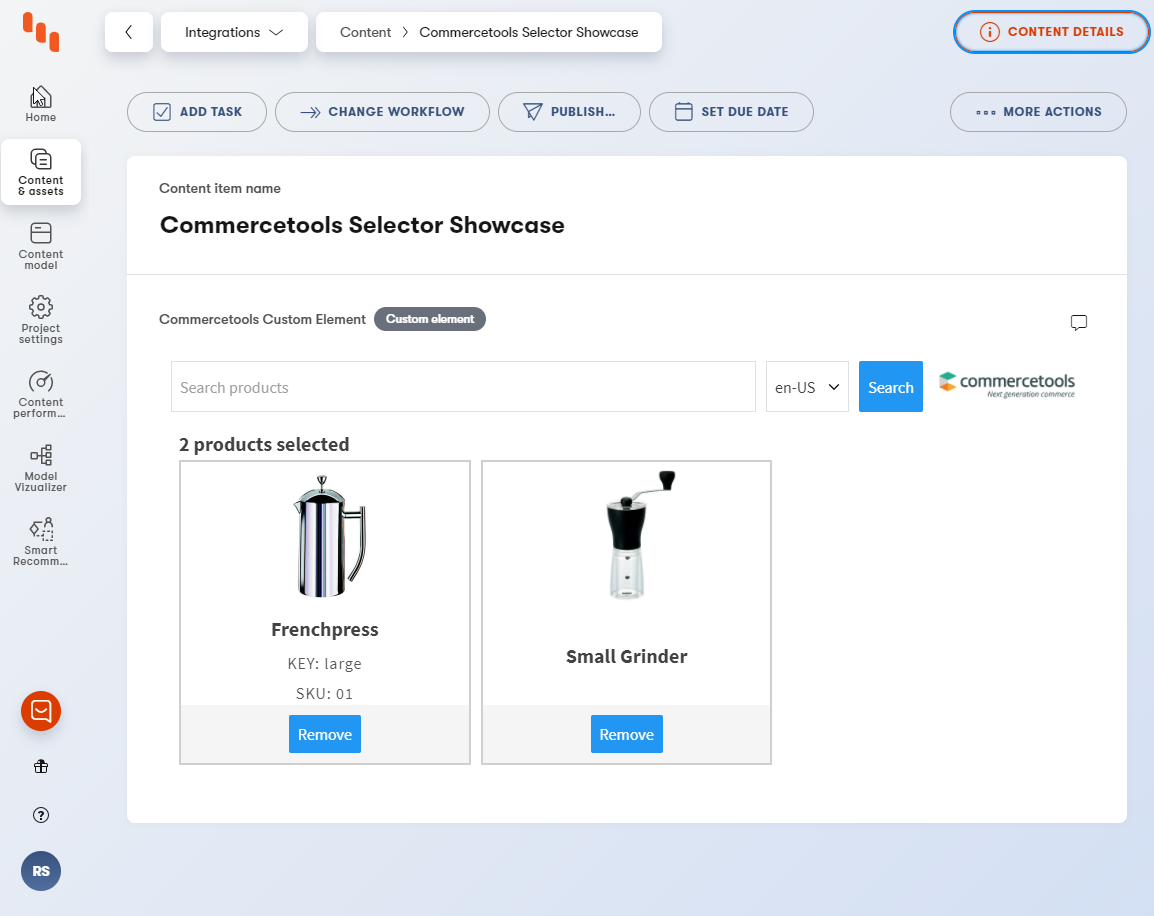The height and width of the screenshot is (916, 1154).
Task: Remove the Frenchpress product
Action: tap(325, 734)
